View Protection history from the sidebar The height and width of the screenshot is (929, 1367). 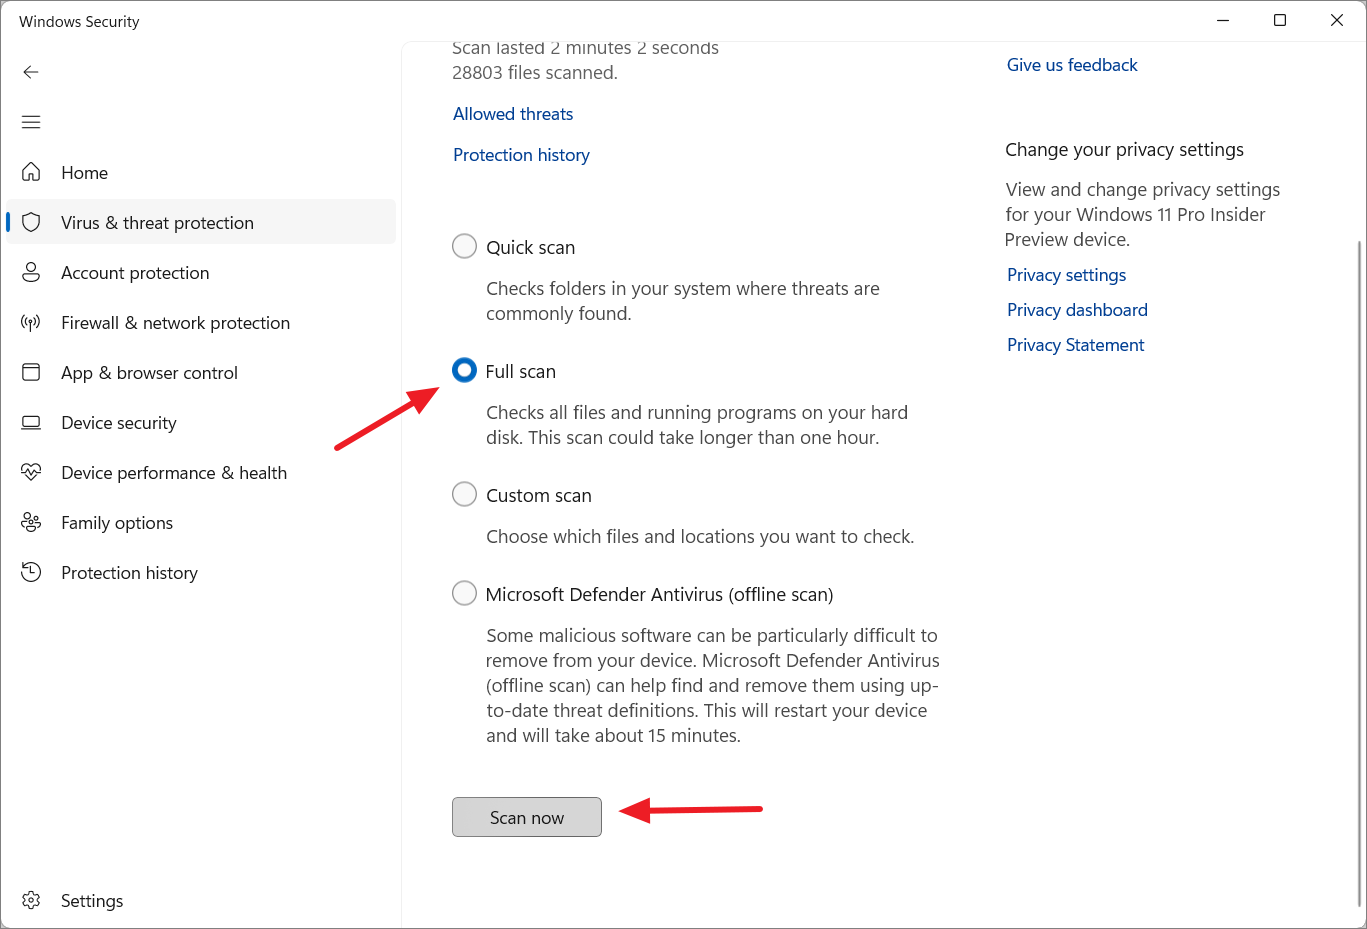pos(129,572)
